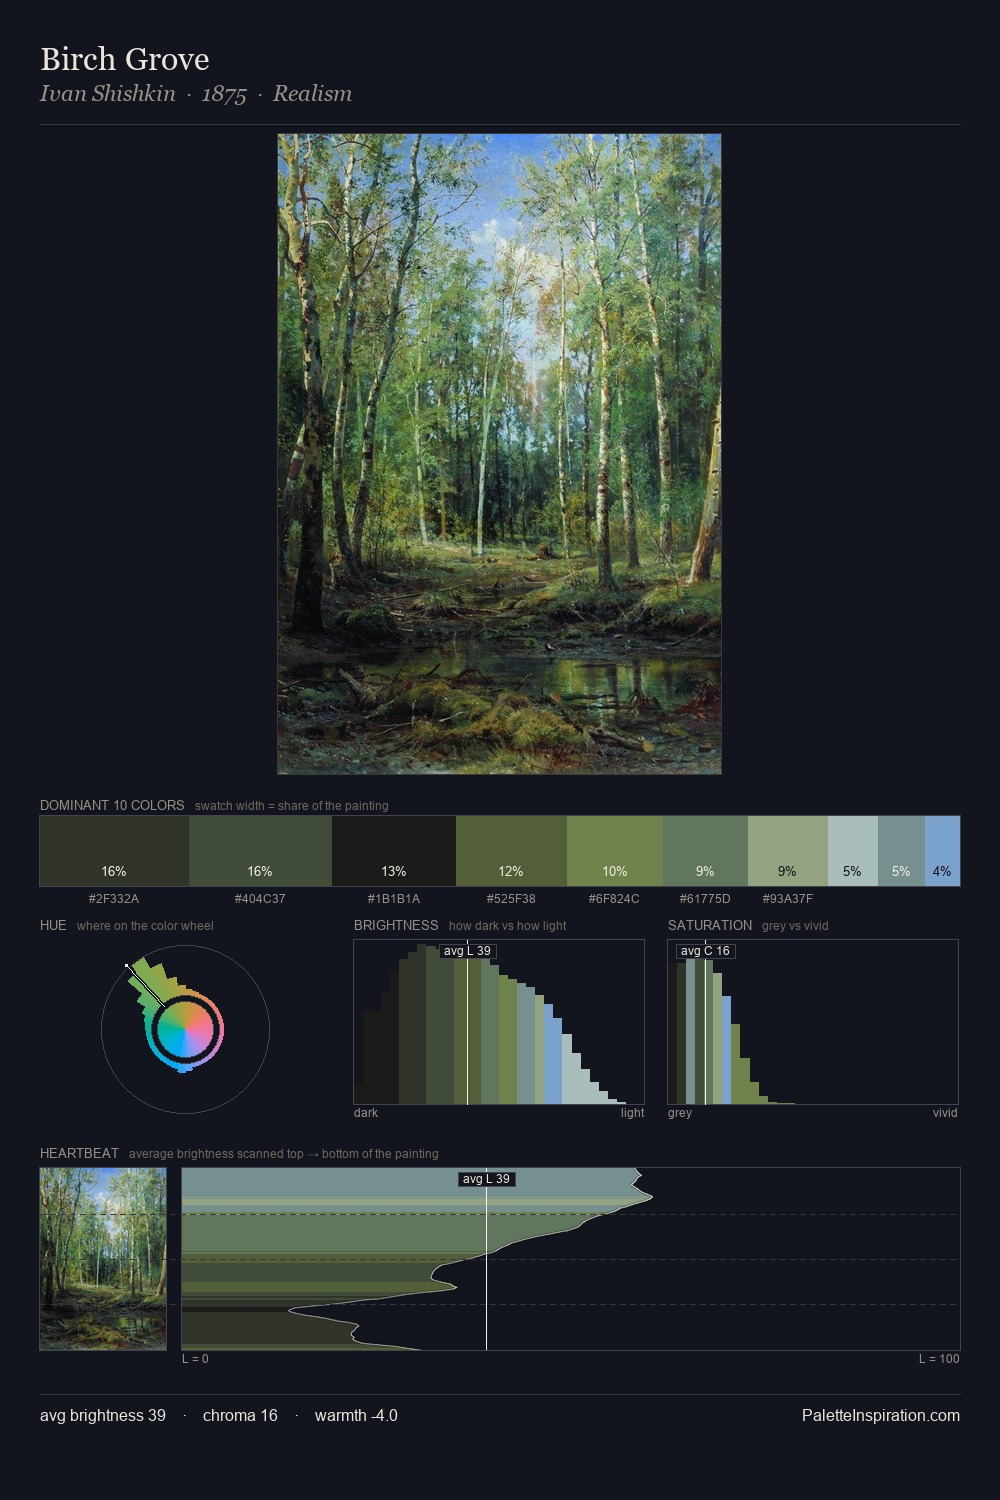
Task: Choose the #525F38 olive swatch
Action: tap(511, 851)
